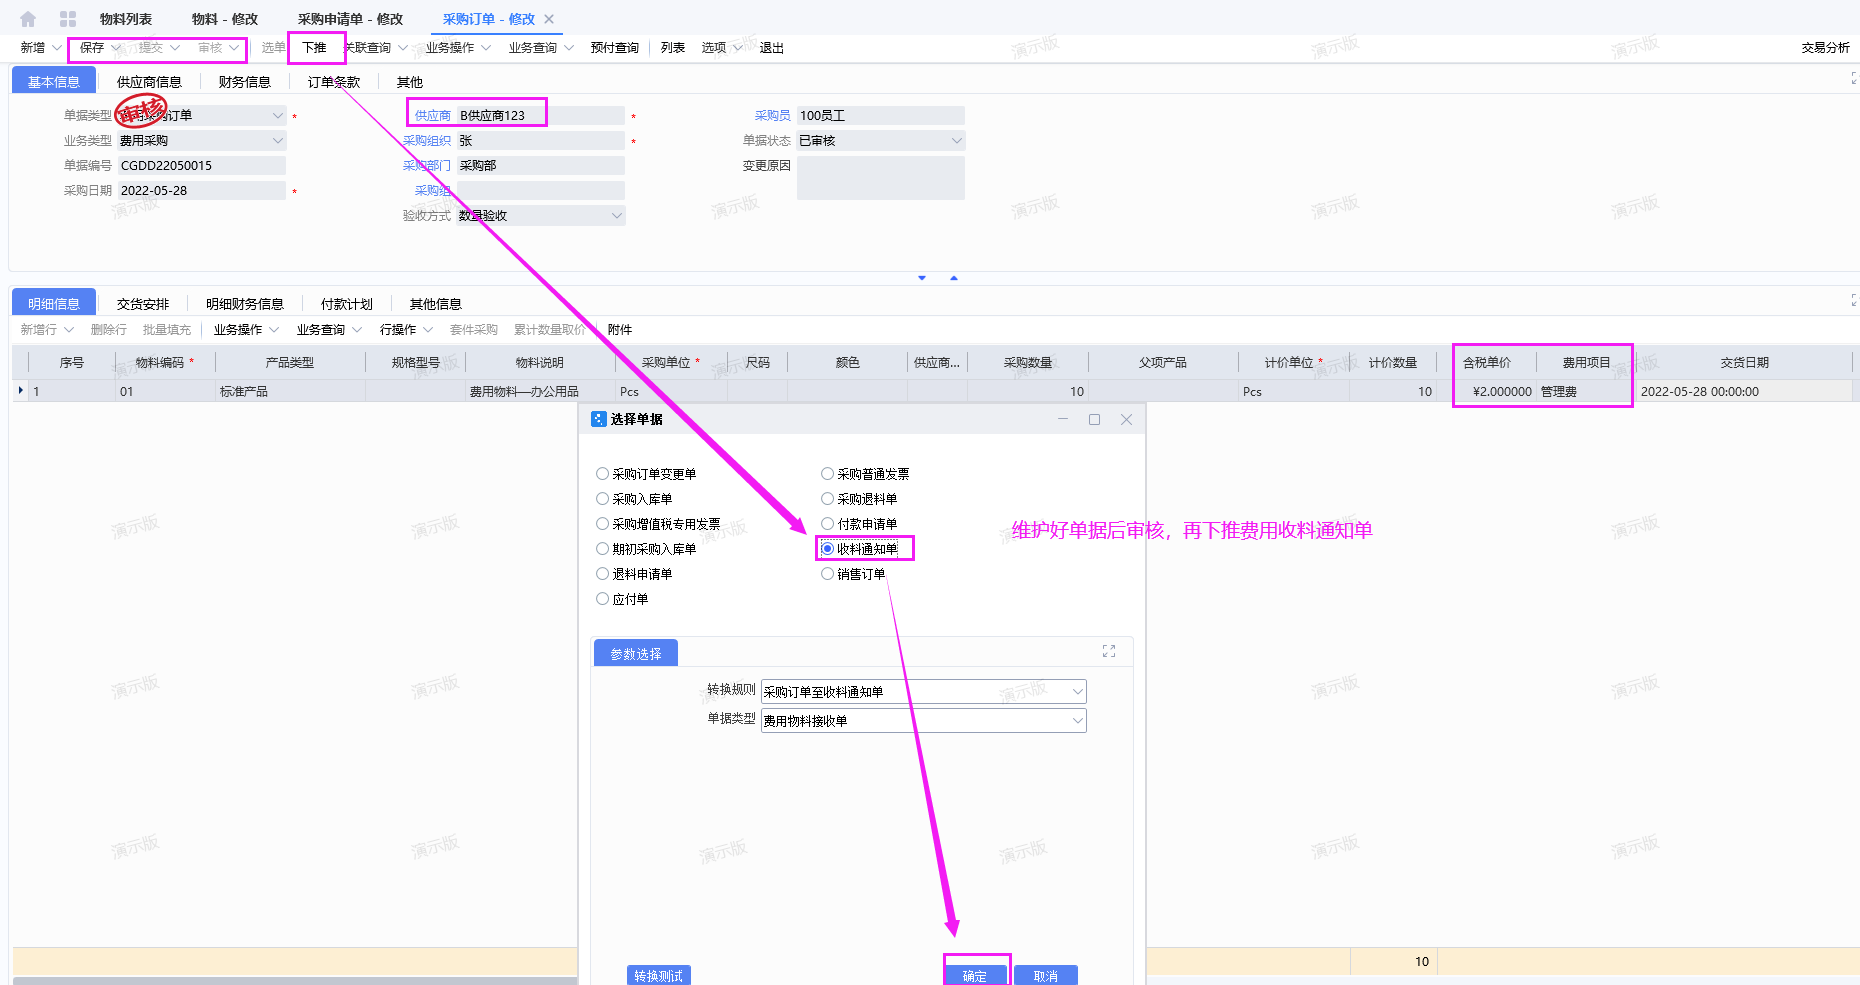Open the 验收方式 dropdown
Viewport: 1860px width, 985px height.
pos(616,216)
